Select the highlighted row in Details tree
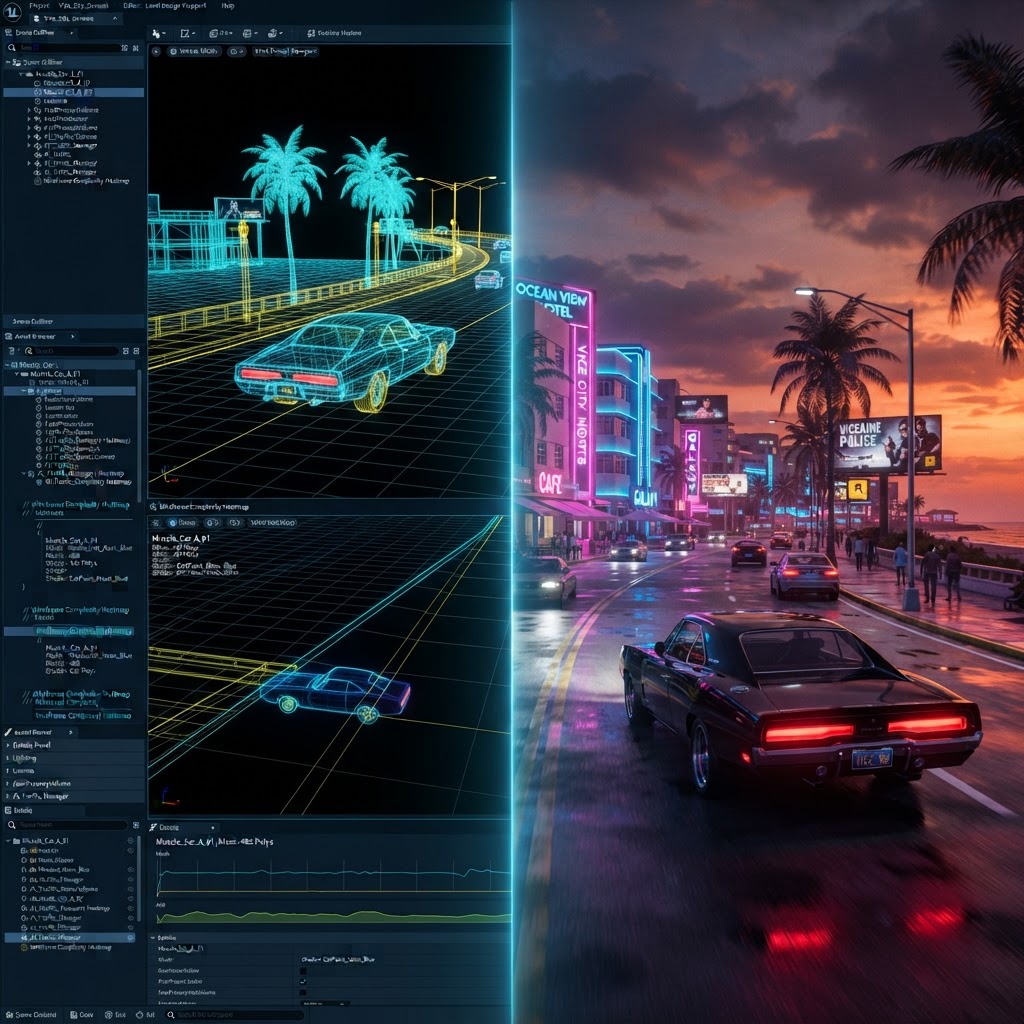The width and height of the screenshot is (1024, 1024). point(69,938)
